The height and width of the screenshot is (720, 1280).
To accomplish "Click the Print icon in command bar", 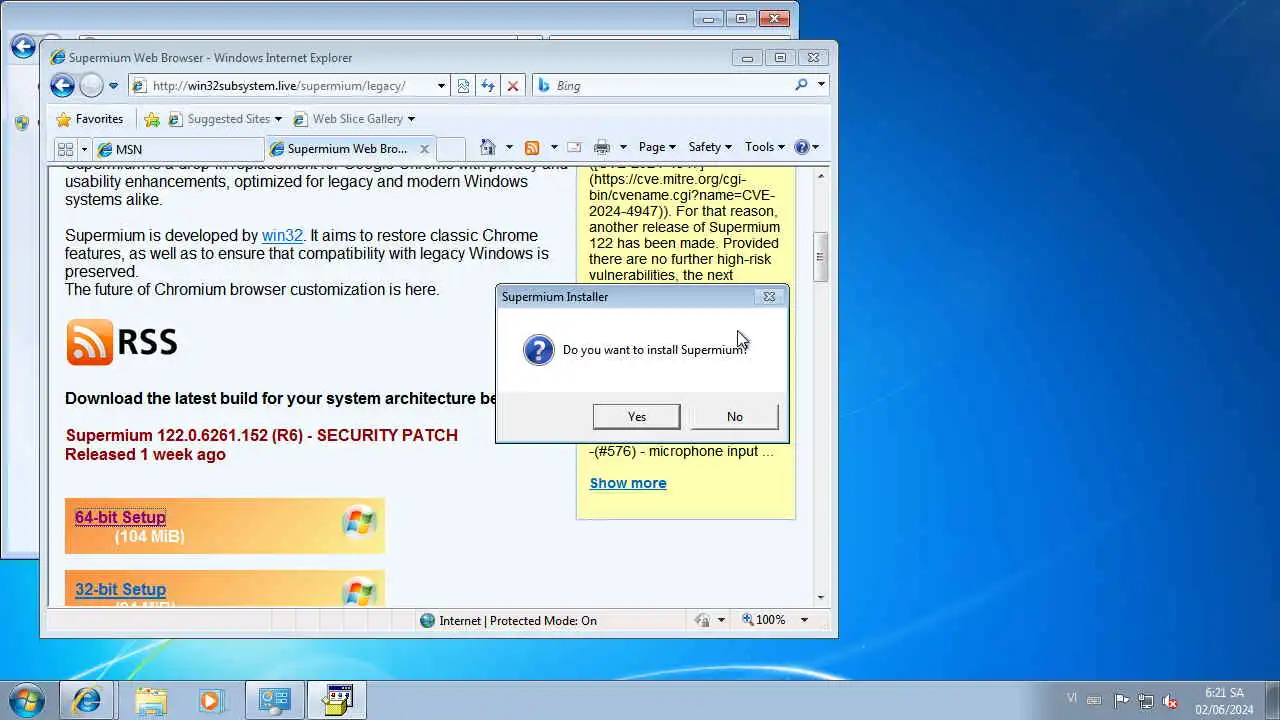I will [602, 147].
